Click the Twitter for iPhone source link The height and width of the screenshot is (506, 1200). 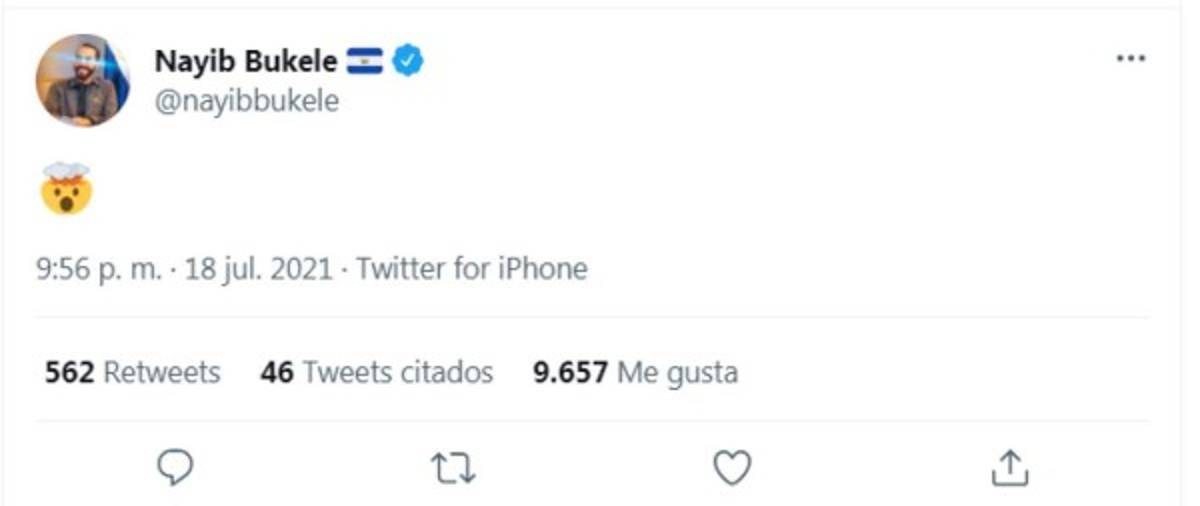click(x=472, y=269)
